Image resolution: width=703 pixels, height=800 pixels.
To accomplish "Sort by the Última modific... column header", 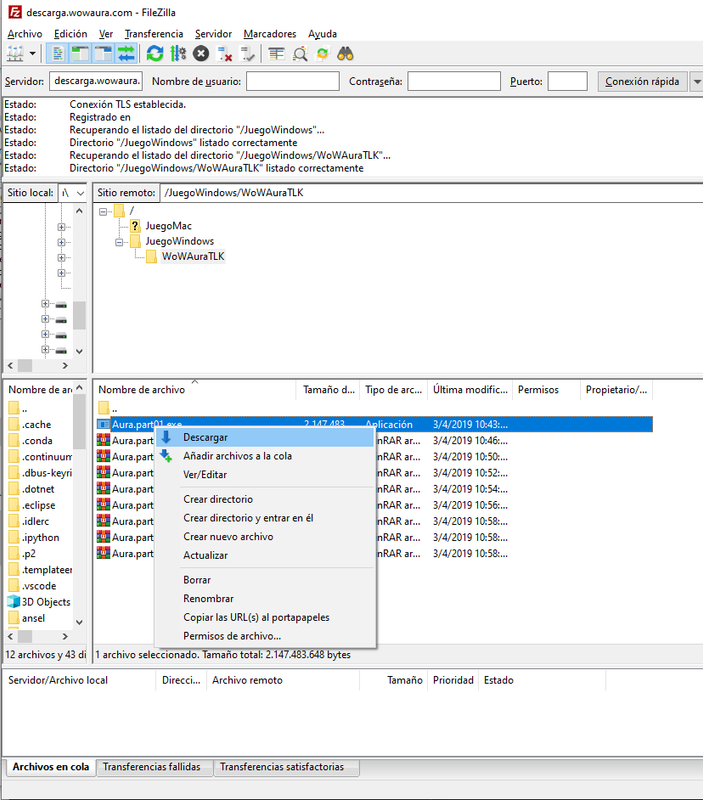I will coord(470,390).
